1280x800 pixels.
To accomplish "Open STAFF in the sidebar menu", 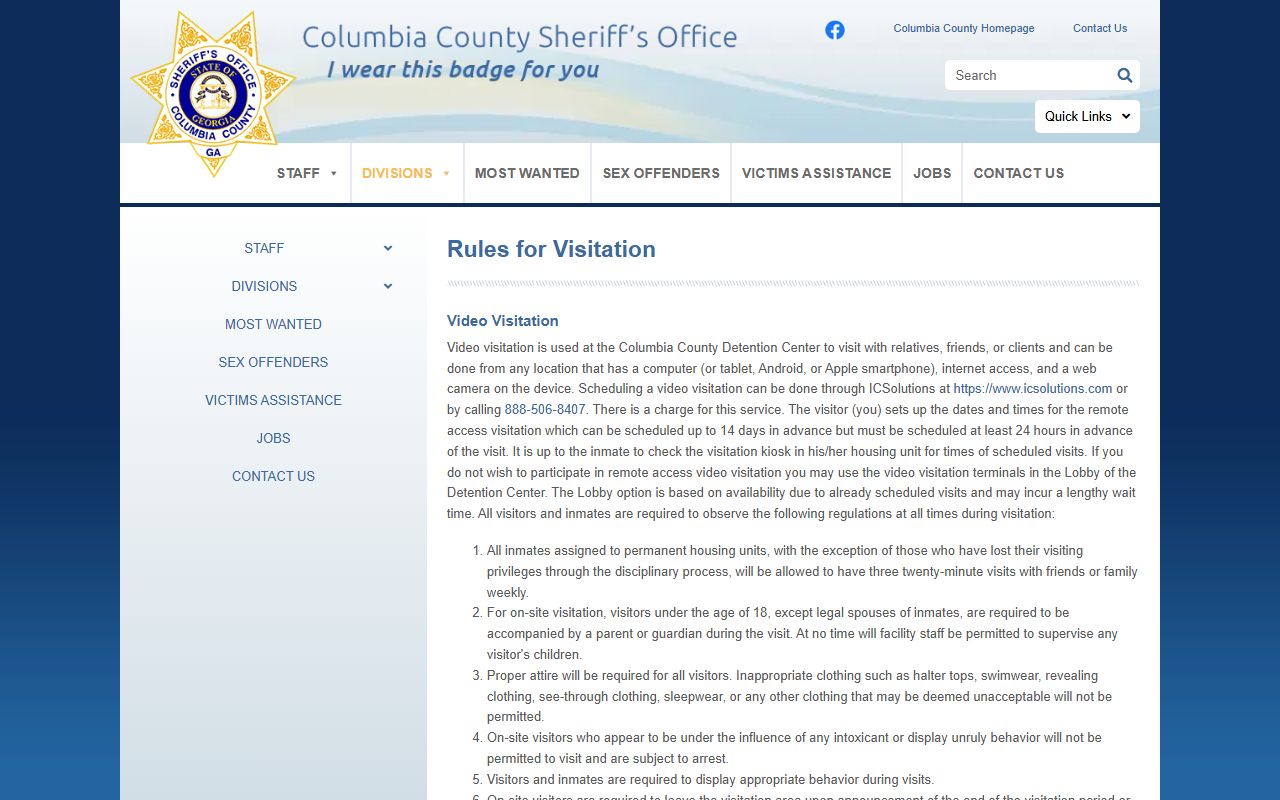I will click(264, 248).
